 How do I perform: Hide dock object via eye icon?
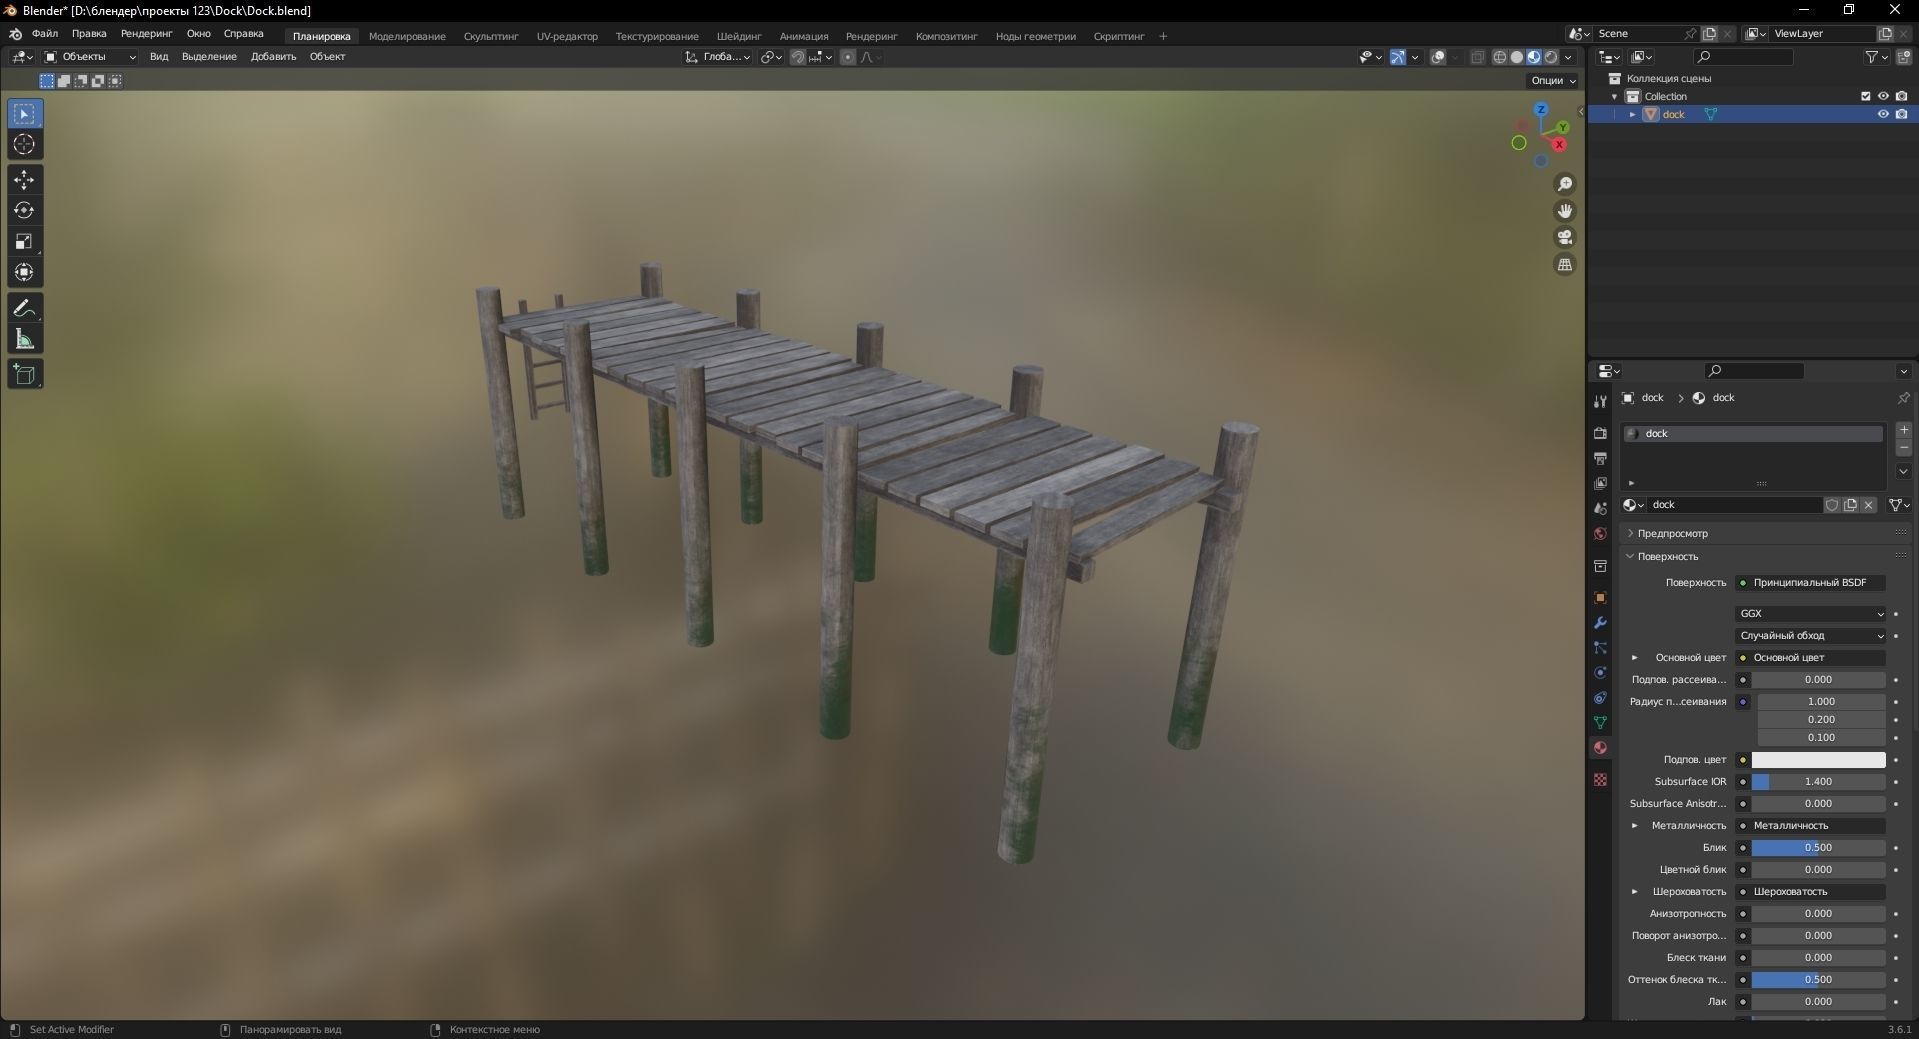coord(1883,114)
